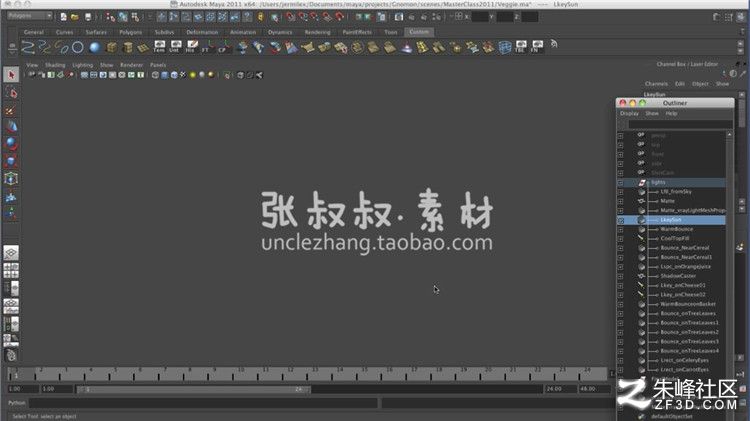Open Outliner Show menu

(x=651, y=113)
